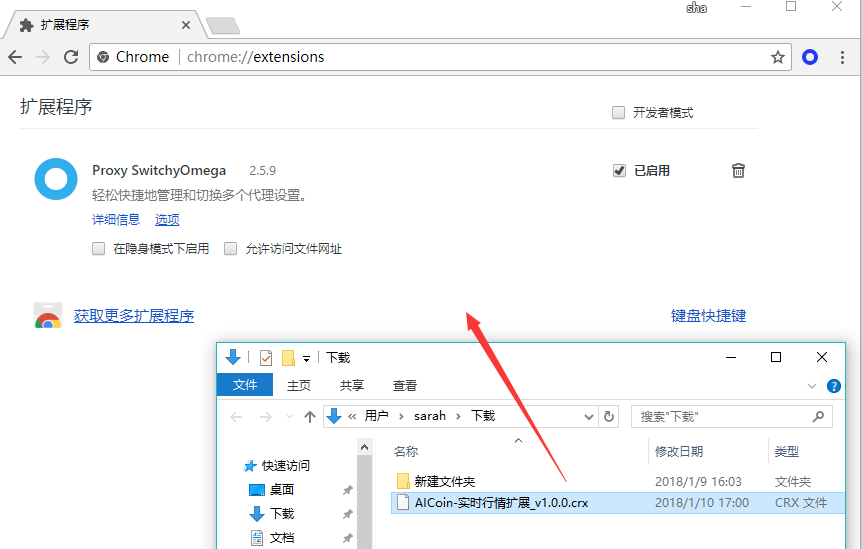Navigate back in Explorer

[x=236, y=417]
